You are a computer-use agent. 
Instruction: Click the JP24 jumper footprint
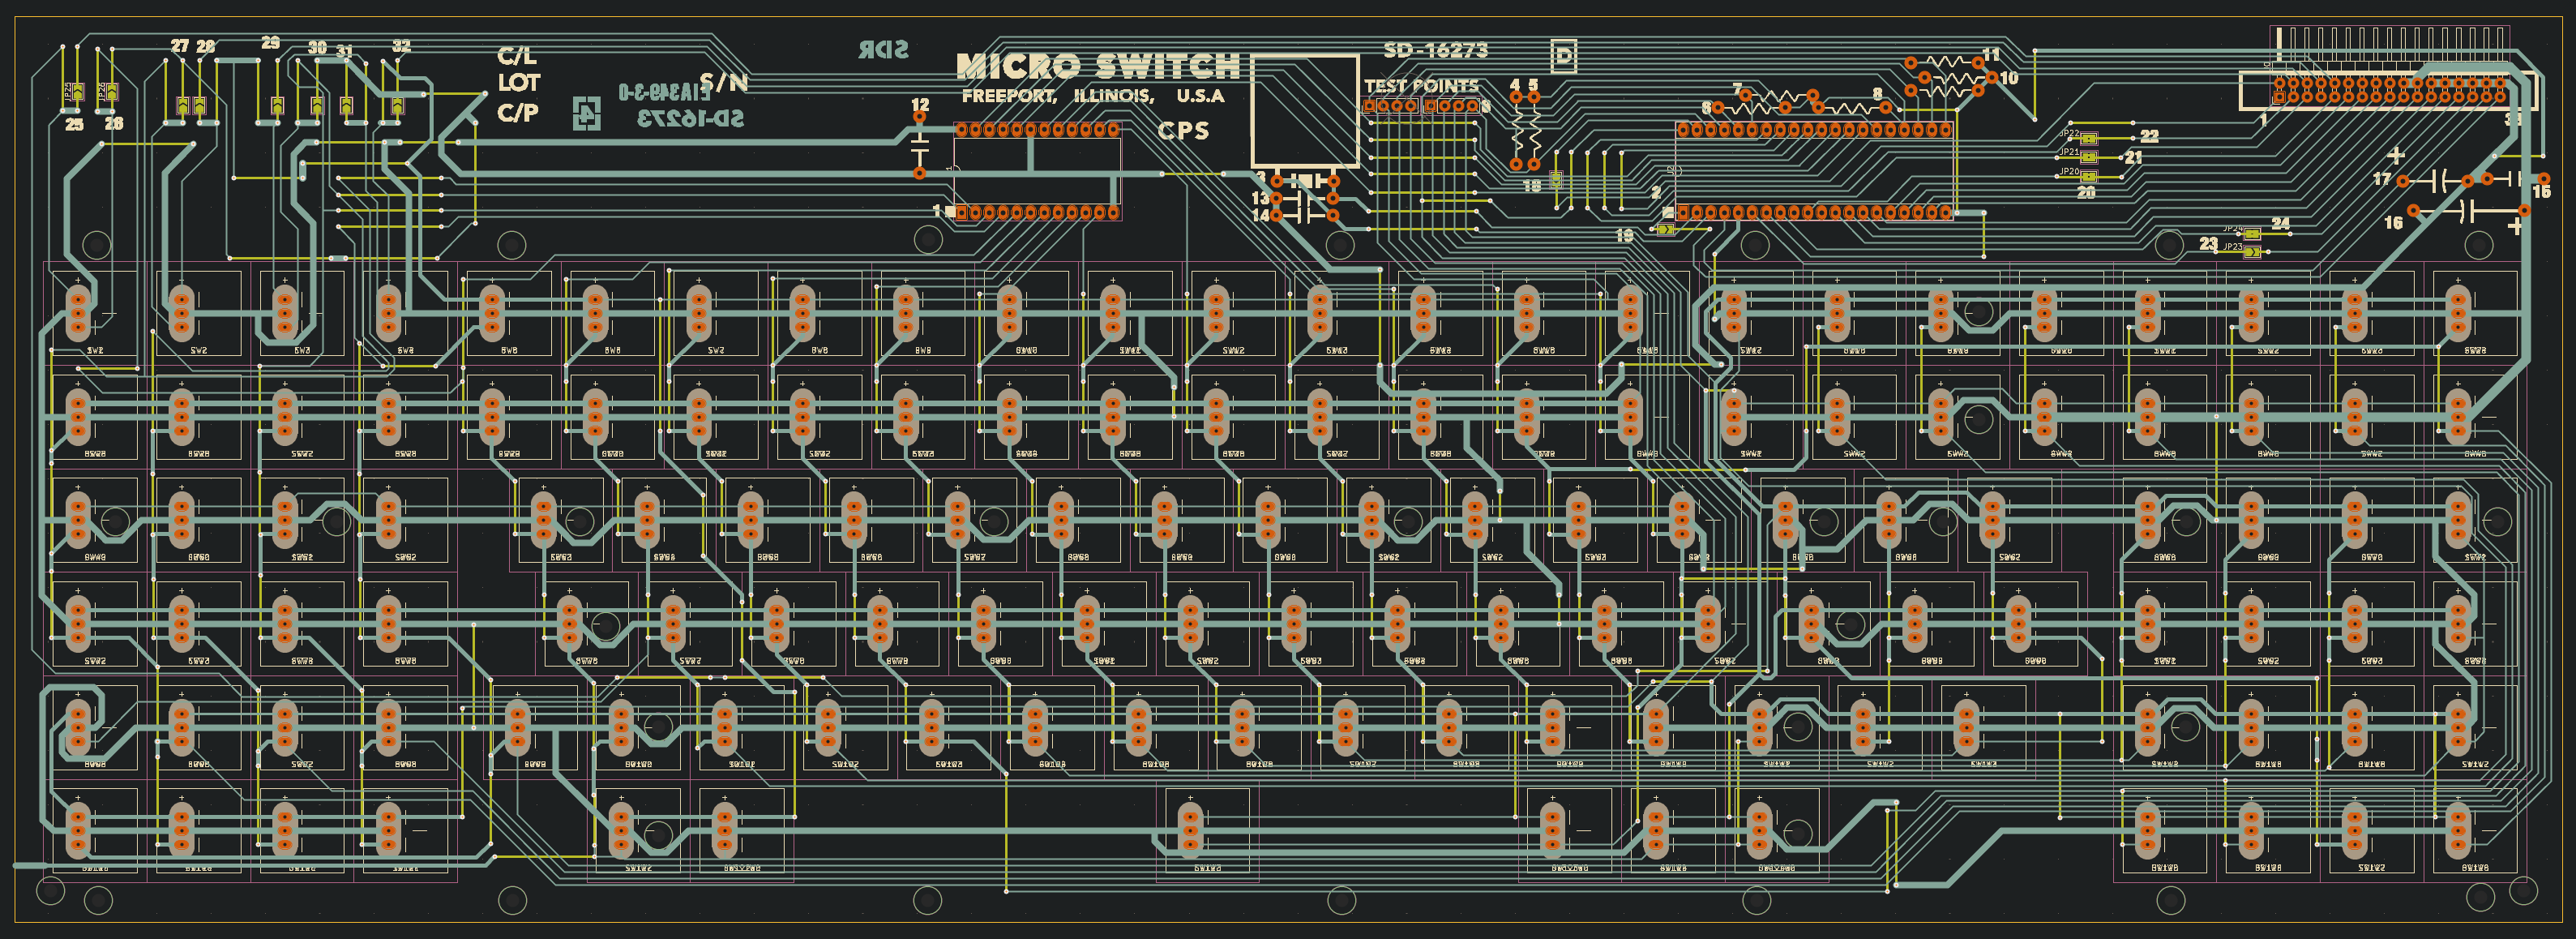[2252, 234]
